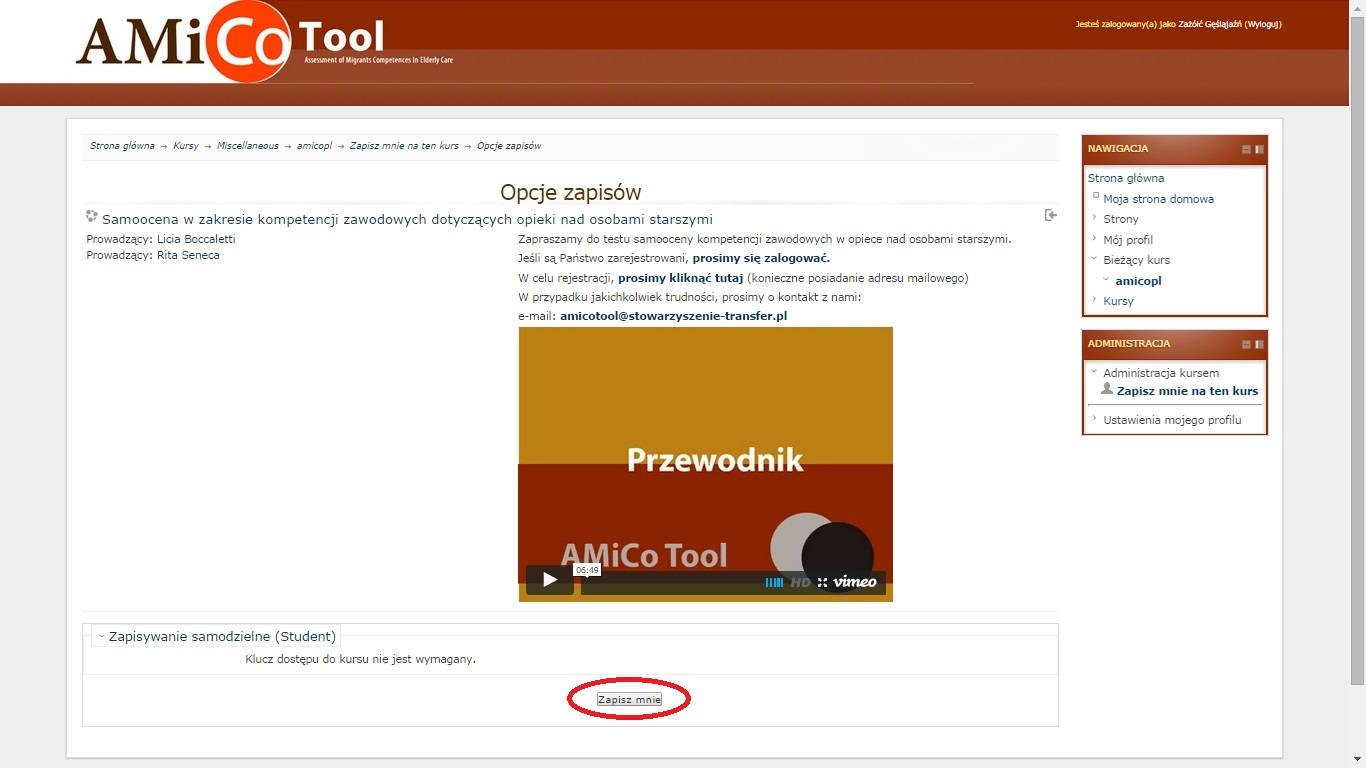The image size is (1366, 768).
Task: Seek in the video progress bar
Action: (x=670, y=582)
